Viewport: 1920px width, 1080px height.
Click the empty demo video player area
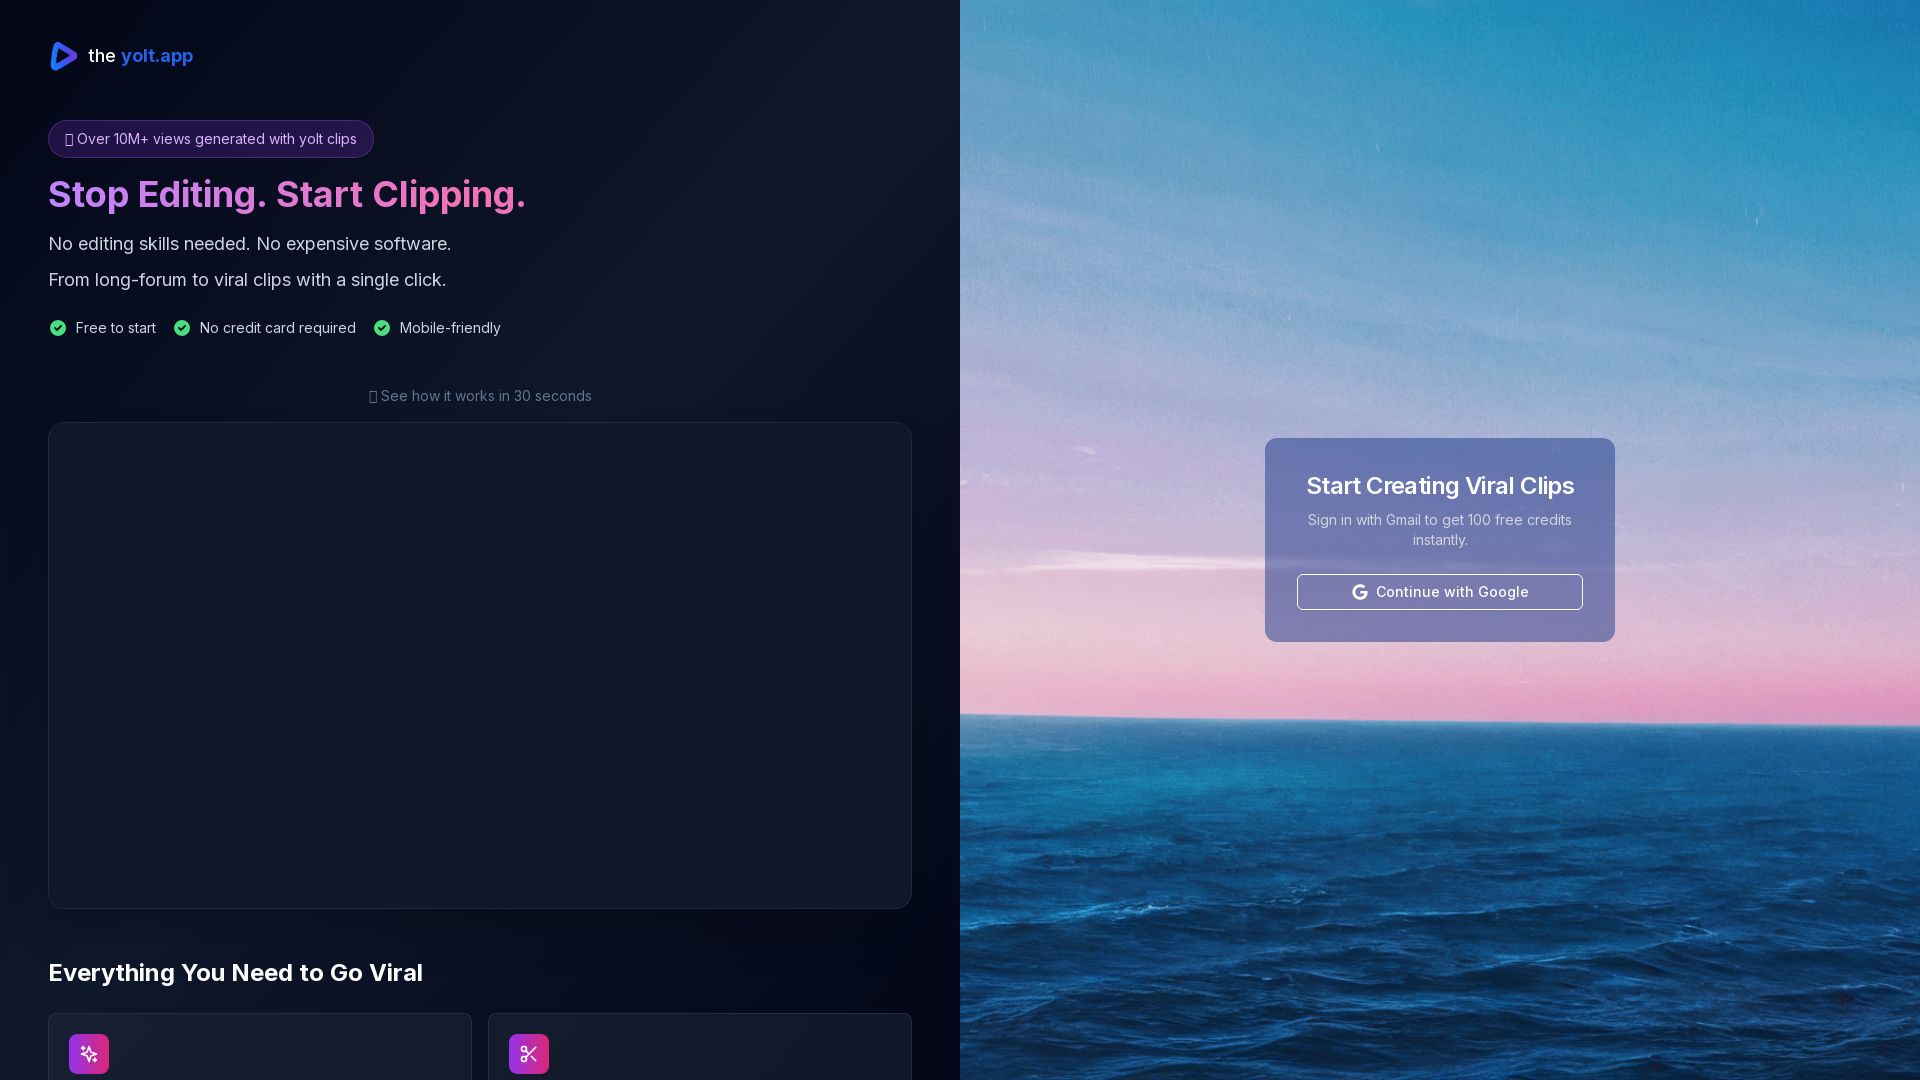480,665
